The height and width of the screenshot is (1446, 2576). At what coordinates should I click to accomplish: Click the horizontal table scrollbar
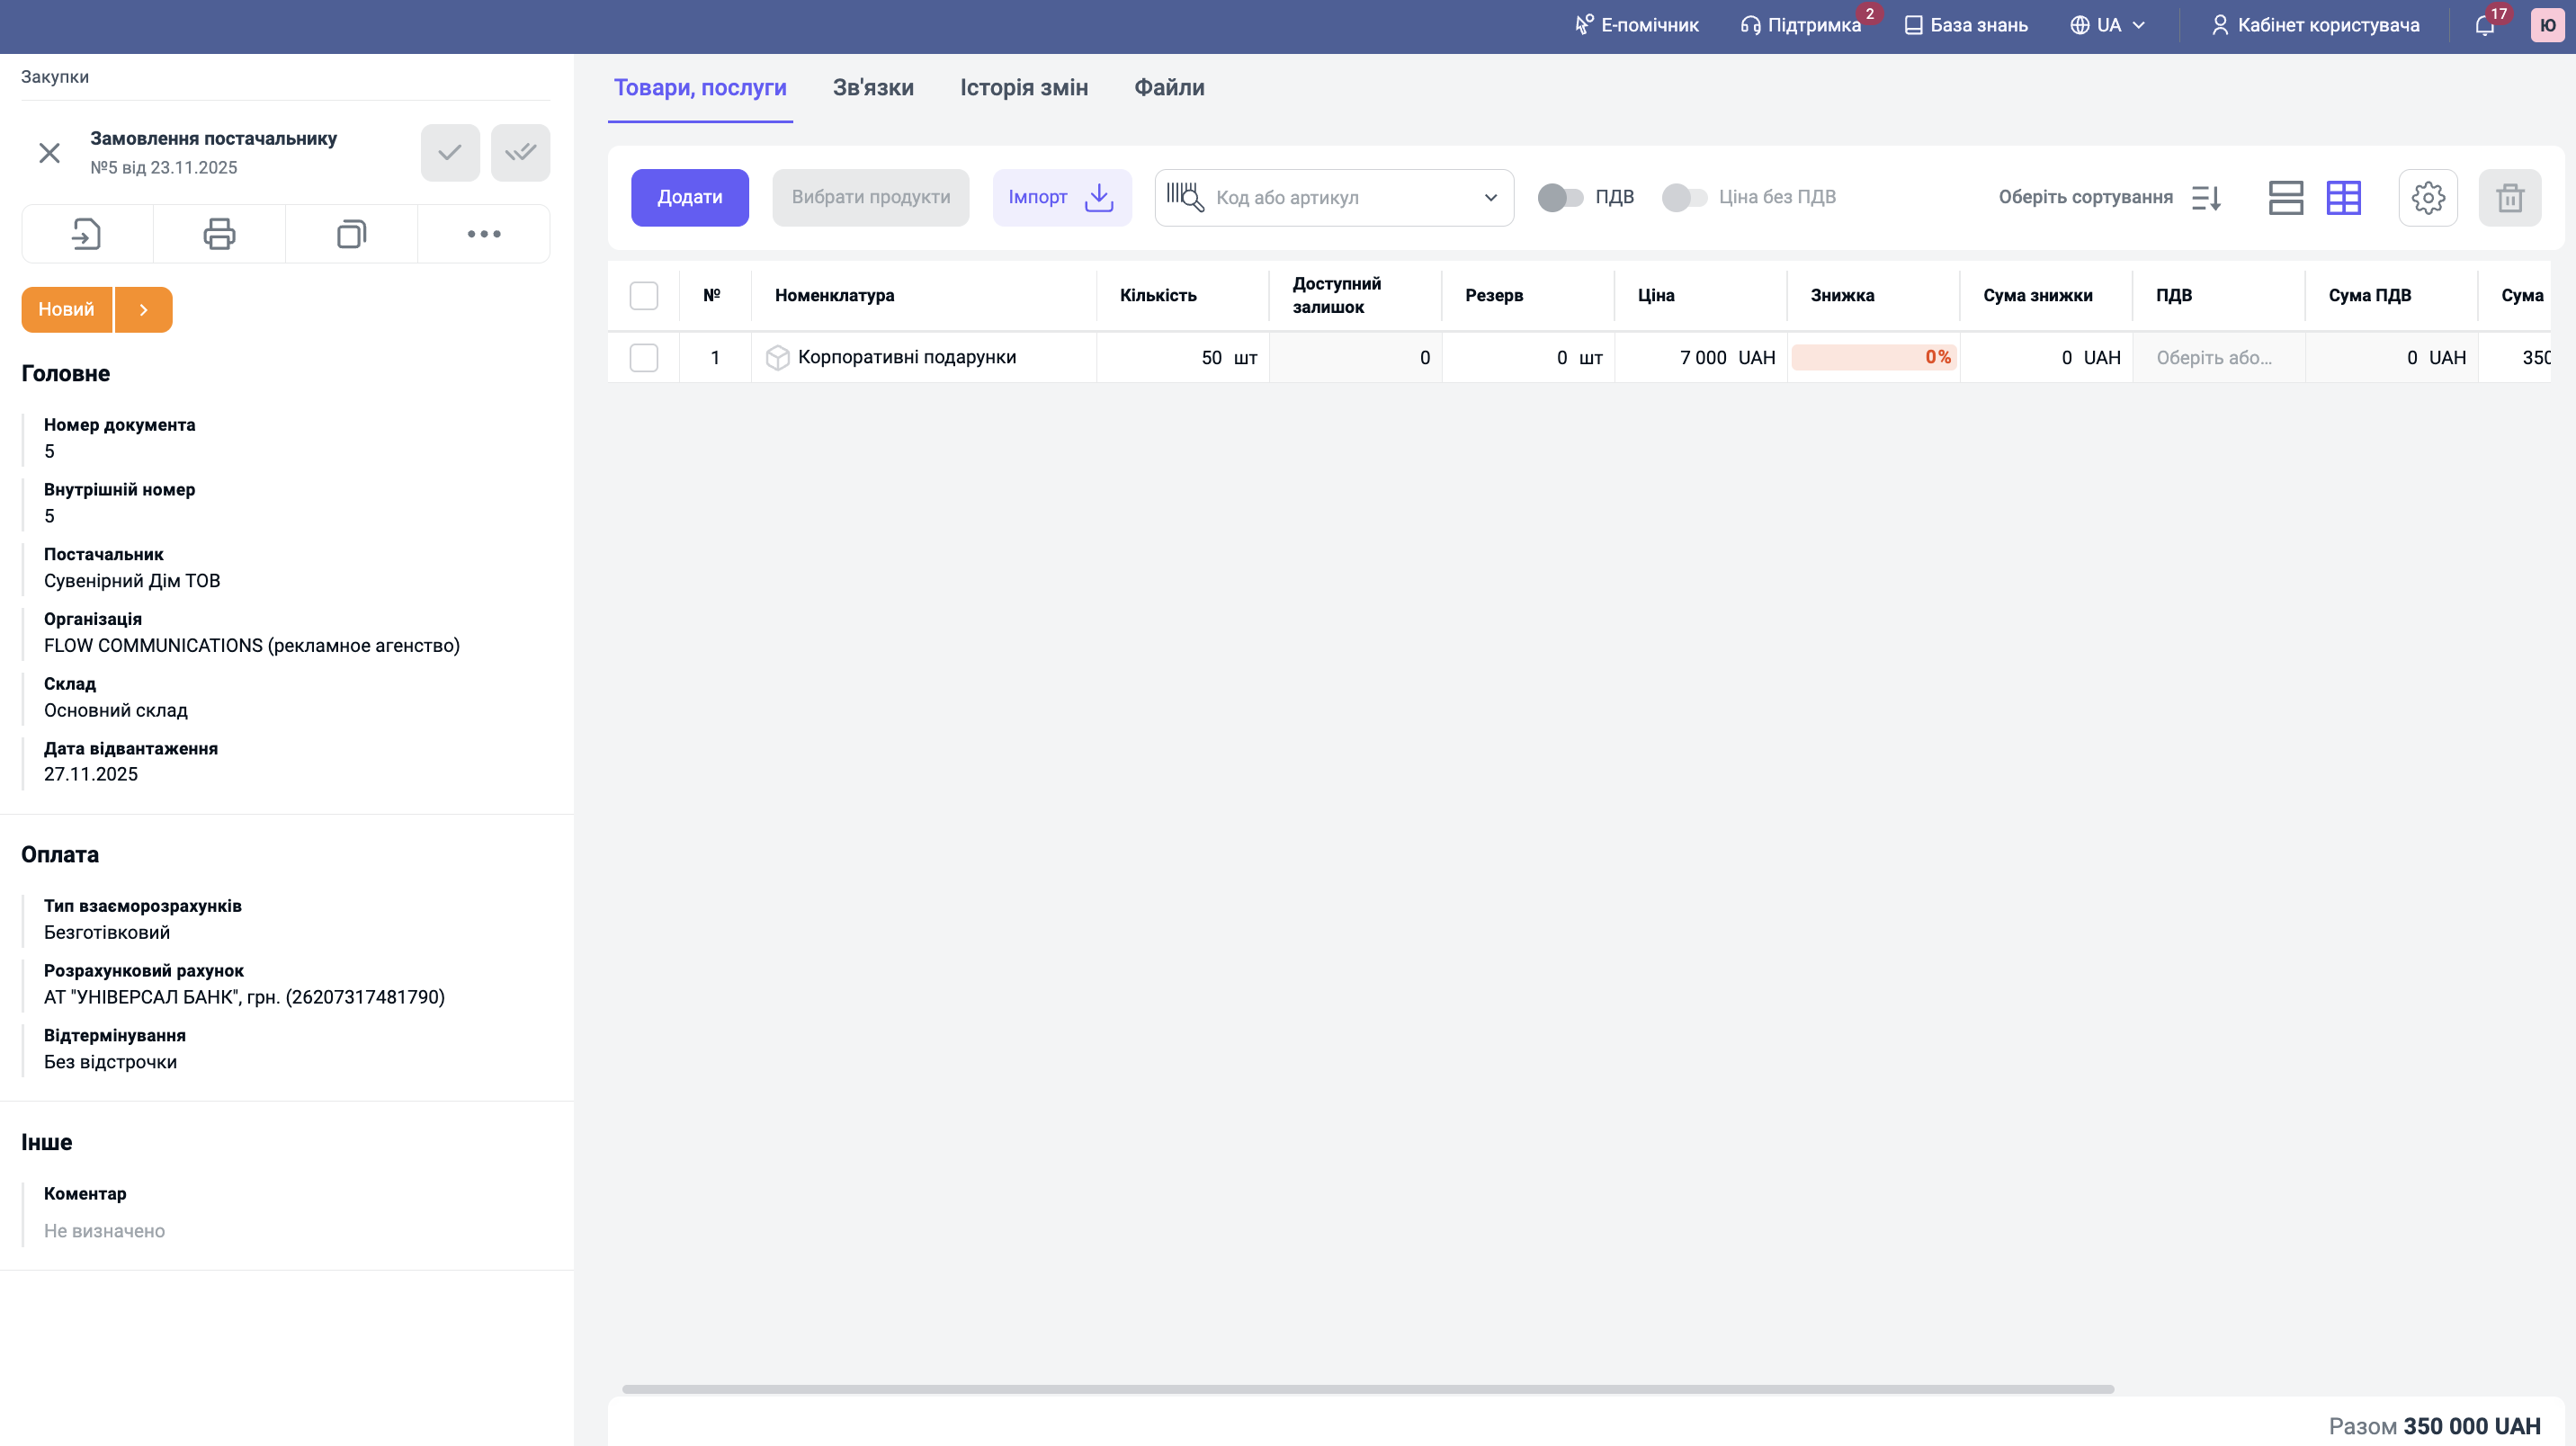pos(1367,1389)
